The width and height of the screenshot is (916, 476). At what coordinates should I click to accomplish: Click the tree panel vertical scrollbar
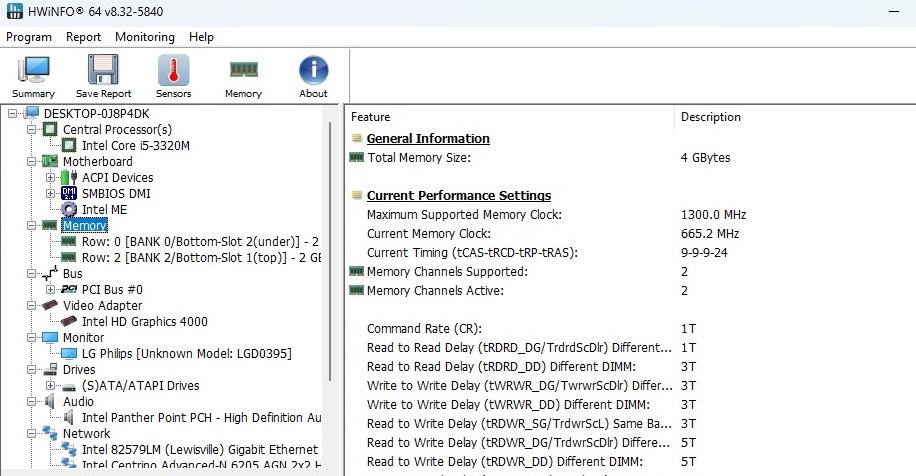click(x=331, y=250)
